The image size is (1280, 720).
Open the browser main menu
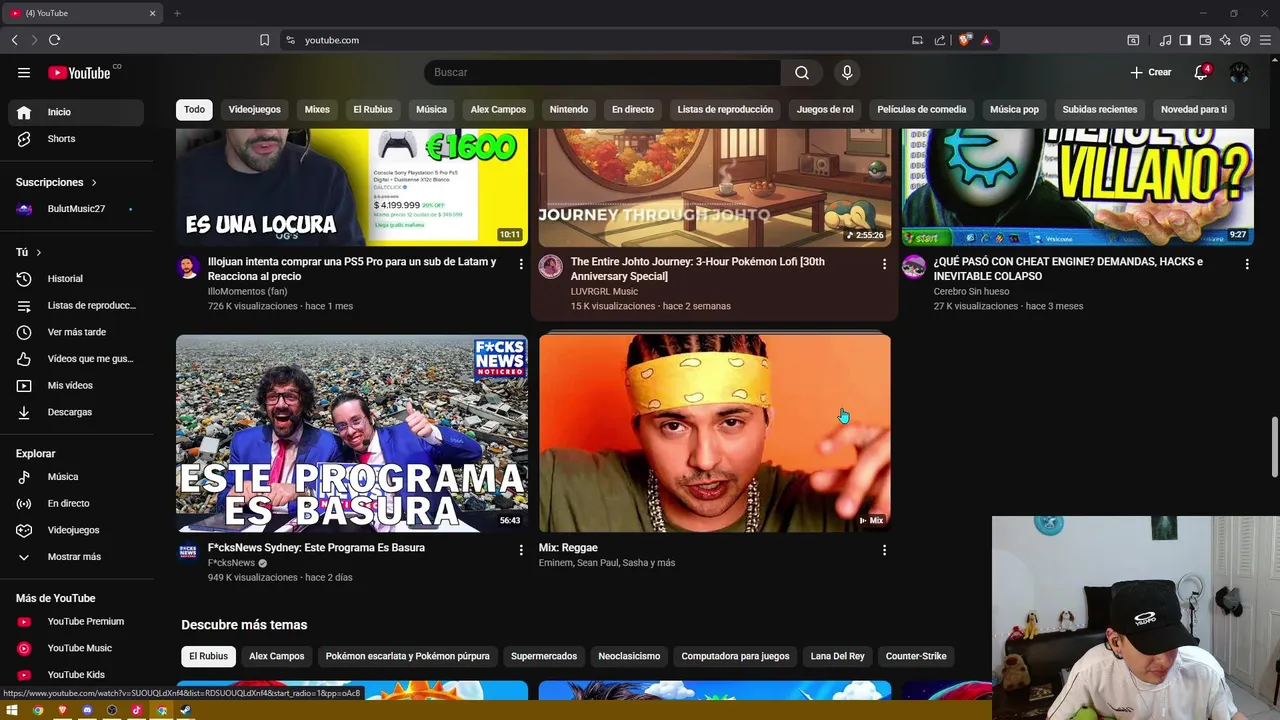click(x=1265, y=40)
